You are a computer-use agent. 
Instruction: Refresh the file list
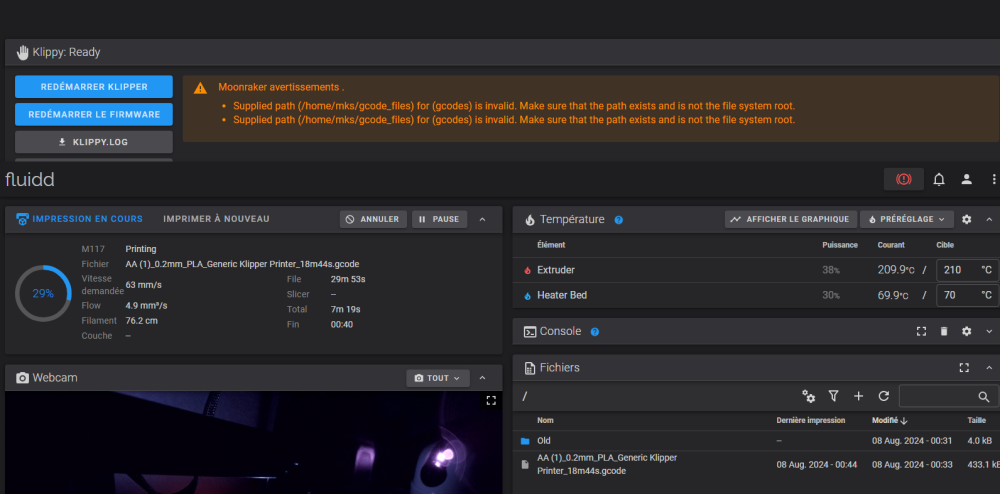[883, 396]
